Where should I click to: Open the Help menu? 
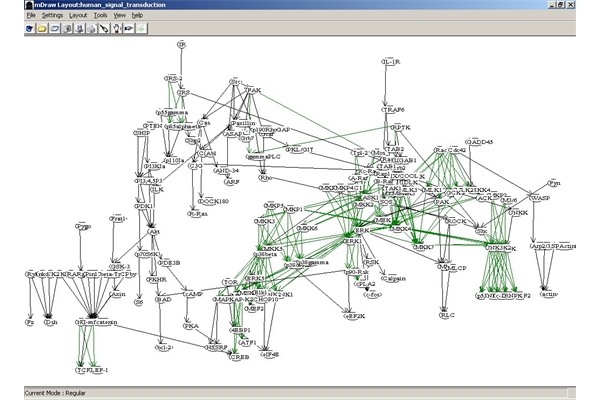click(x=137, y=16)
